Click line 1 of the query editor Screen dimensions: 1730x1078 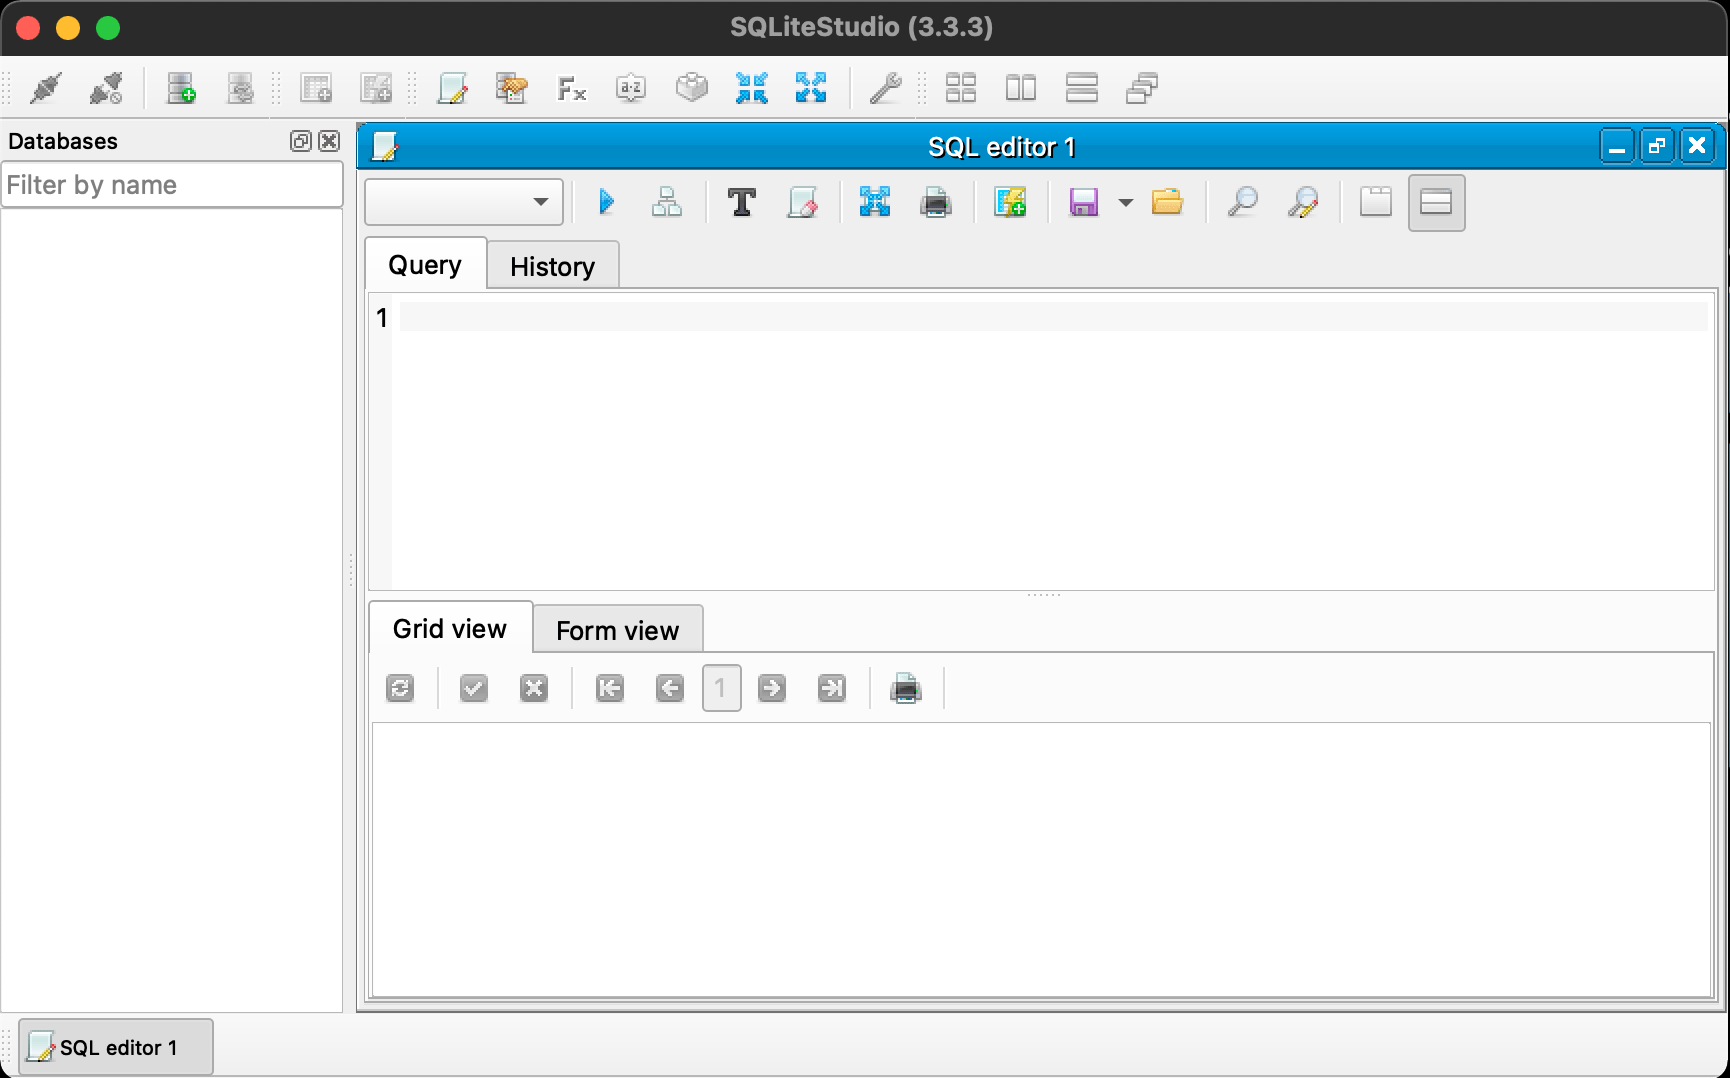(x=1054, y=317)
